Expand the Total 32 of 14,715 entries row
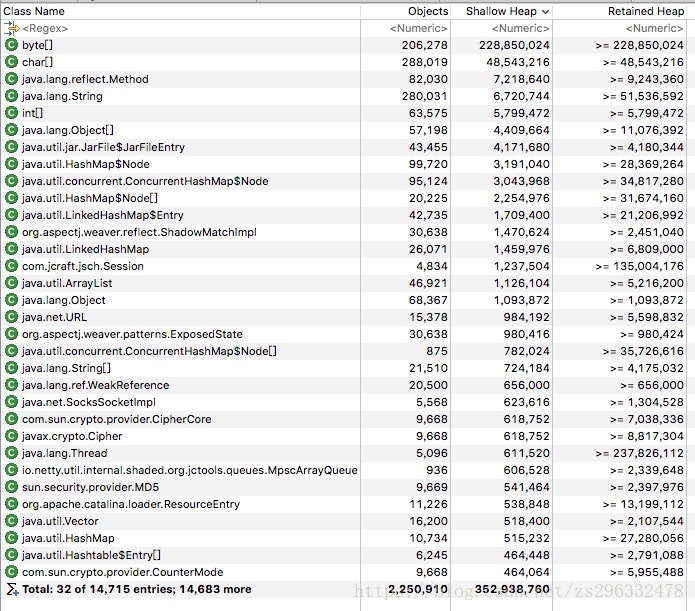 click(x=137, y=589)
